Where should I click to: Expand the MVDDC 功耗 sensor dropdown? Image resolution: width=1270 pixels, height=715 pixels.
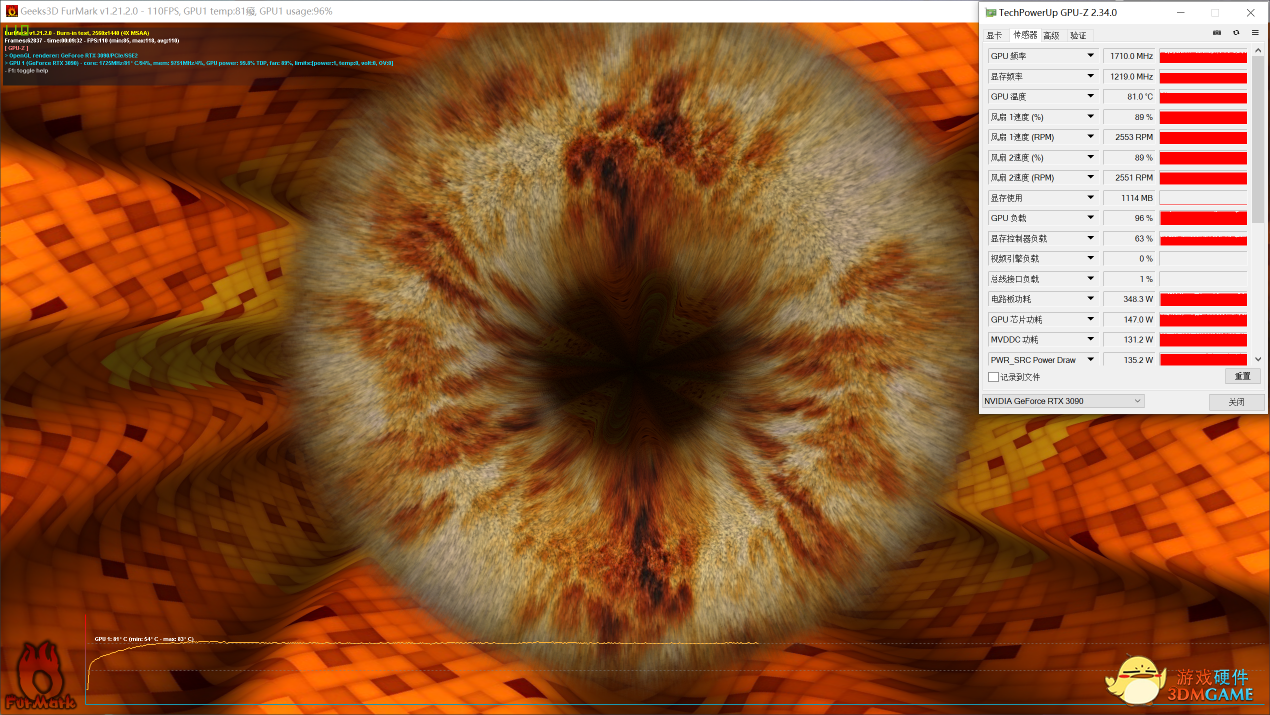click(1091, 339)
